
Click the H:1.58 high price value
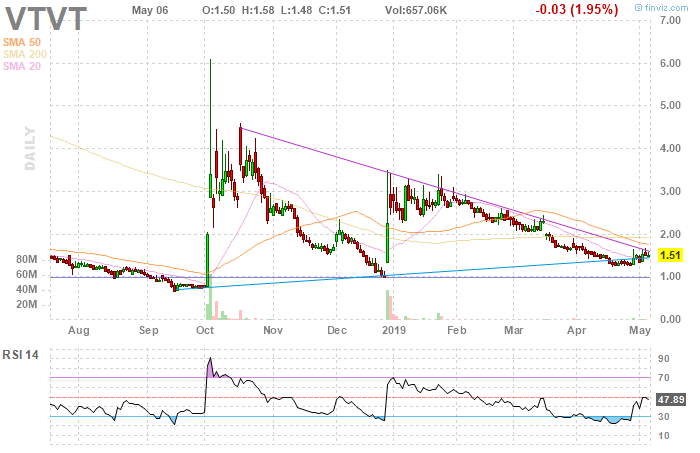(258, 10)
